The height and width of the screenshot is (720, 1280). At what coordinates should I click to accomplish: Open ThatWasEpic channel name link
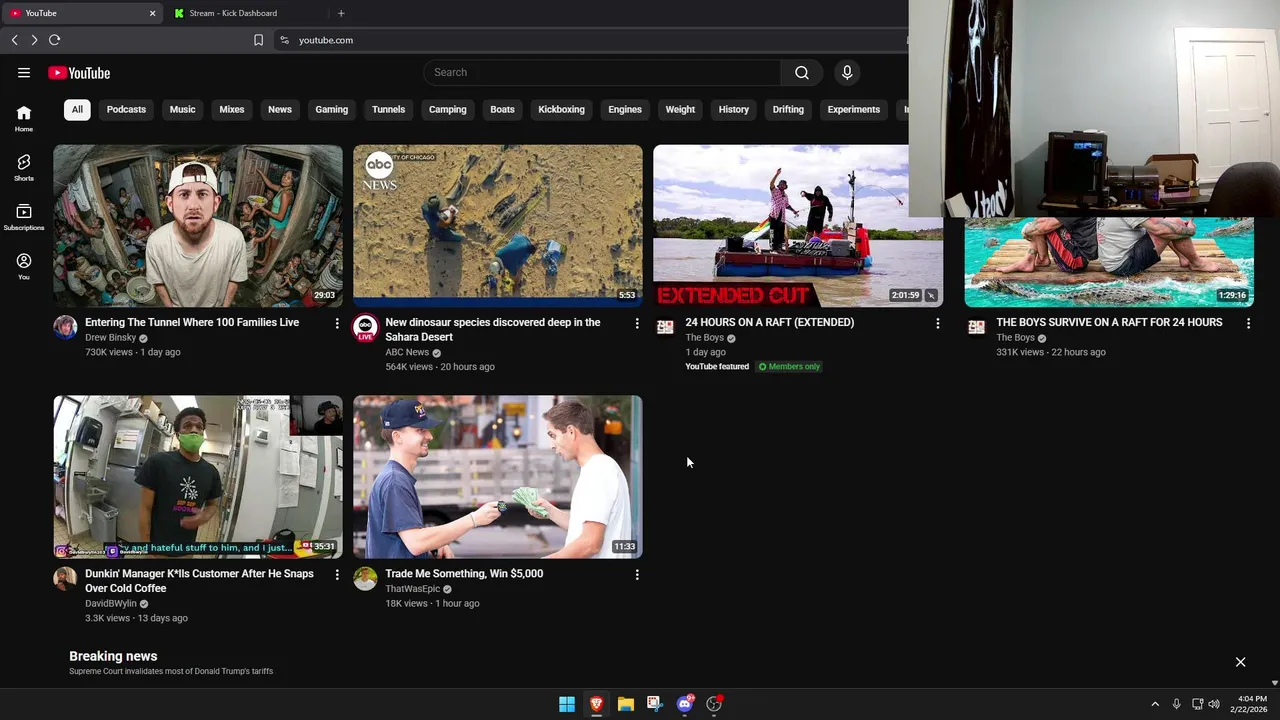[412, 589]
